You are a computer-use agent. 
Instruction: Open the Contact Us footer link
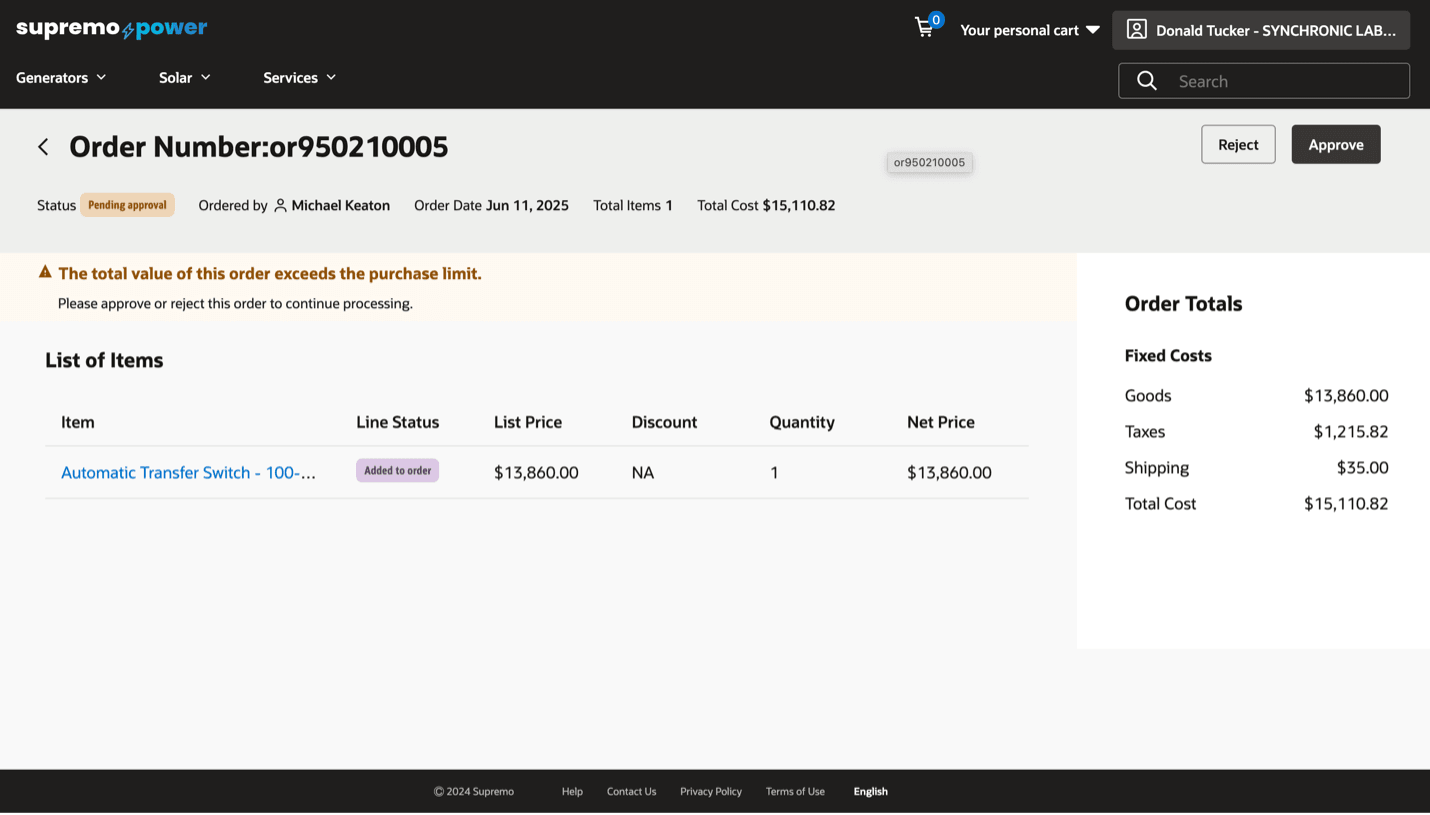point(631,791)
